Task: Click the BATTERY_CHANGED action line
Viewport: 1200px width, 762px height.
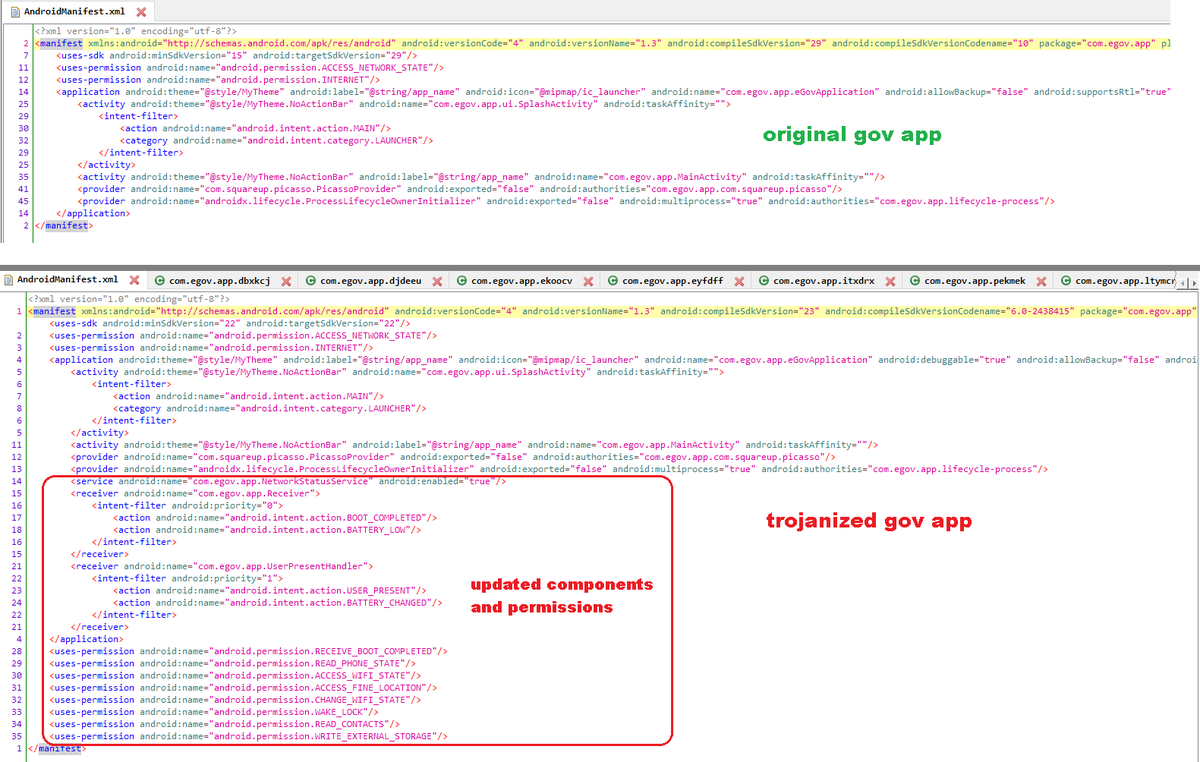Action: click(279, 602)
